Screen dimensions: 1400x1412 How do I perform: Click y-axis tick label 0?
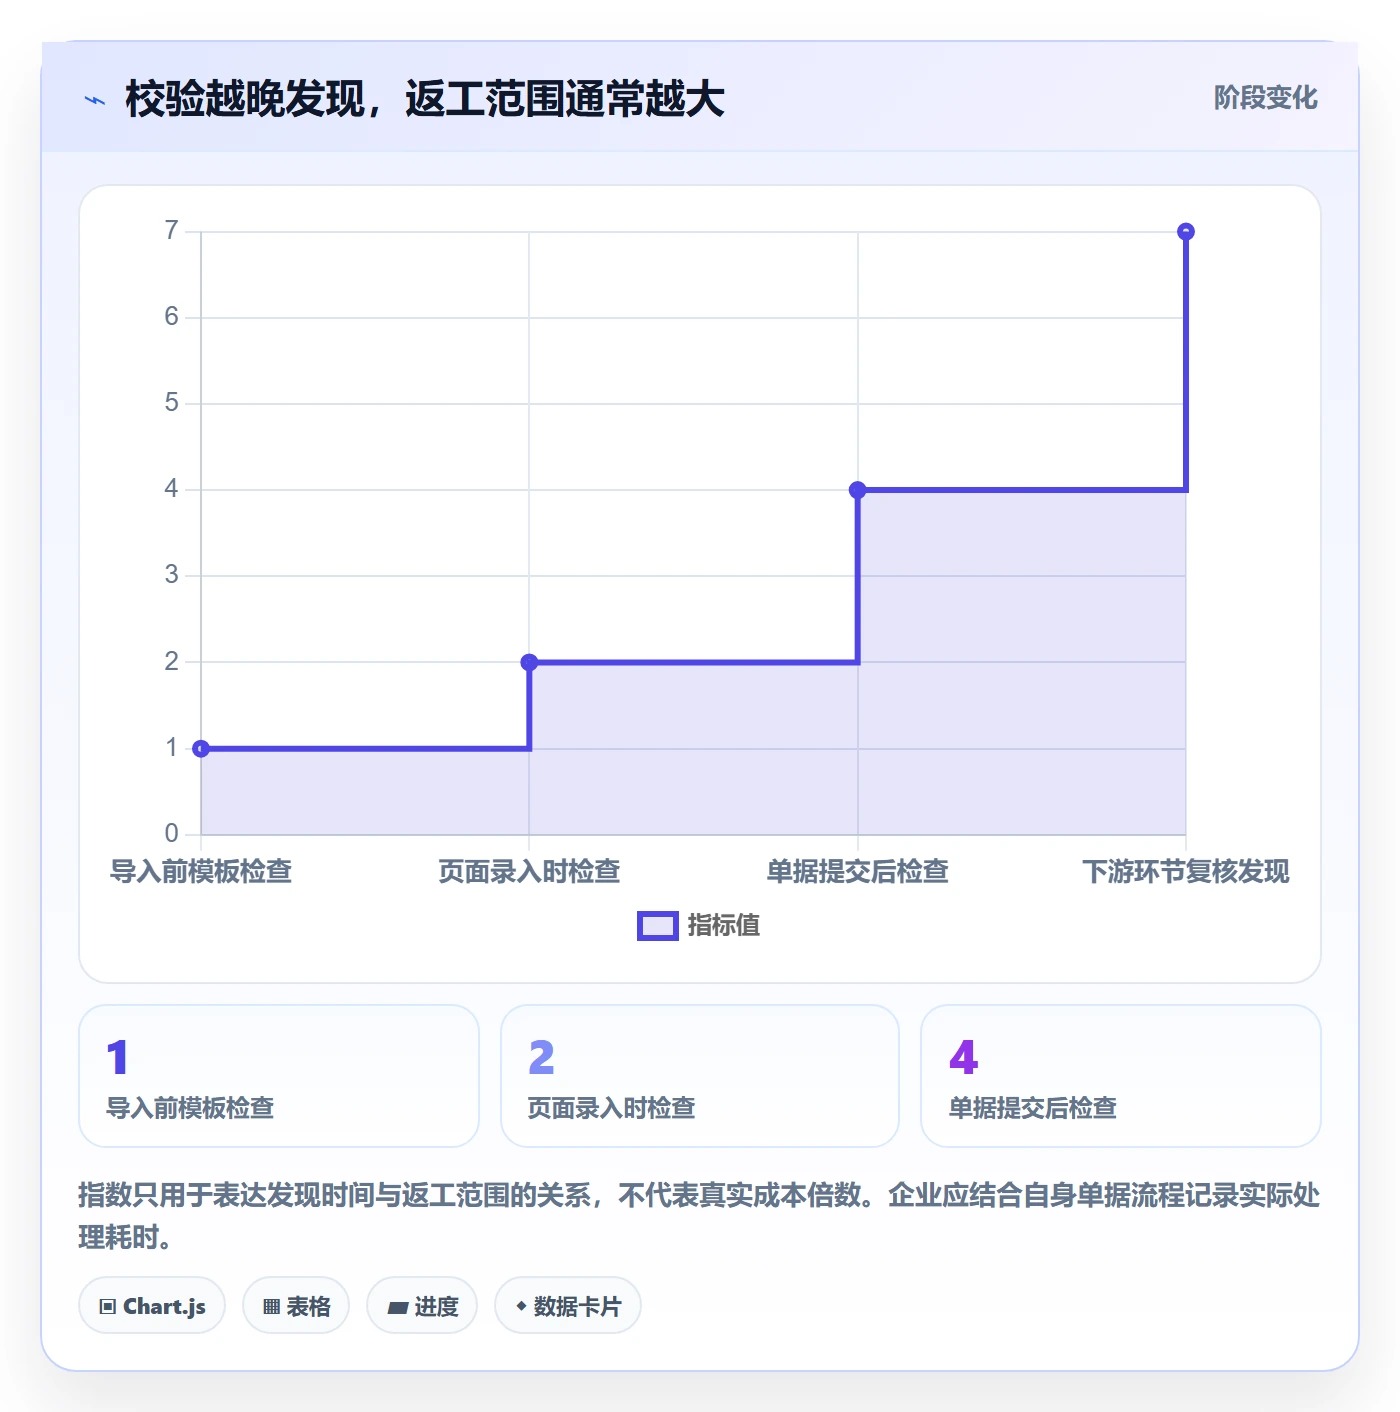click(x=172, y=833)
